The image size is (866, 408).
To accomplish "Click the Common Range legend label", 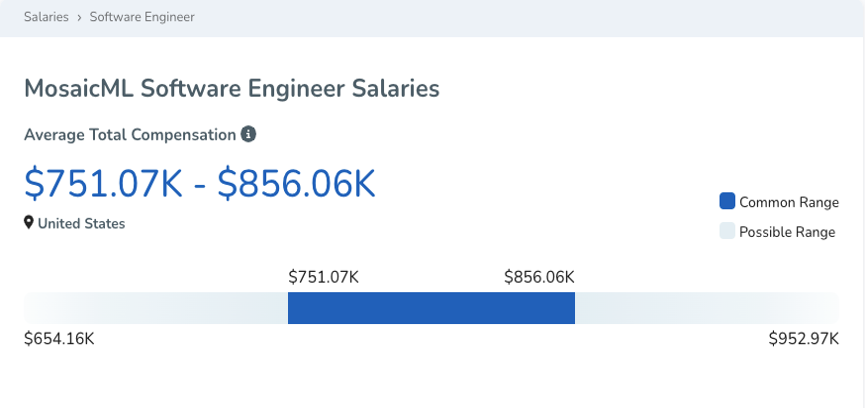I will [788, 202].
